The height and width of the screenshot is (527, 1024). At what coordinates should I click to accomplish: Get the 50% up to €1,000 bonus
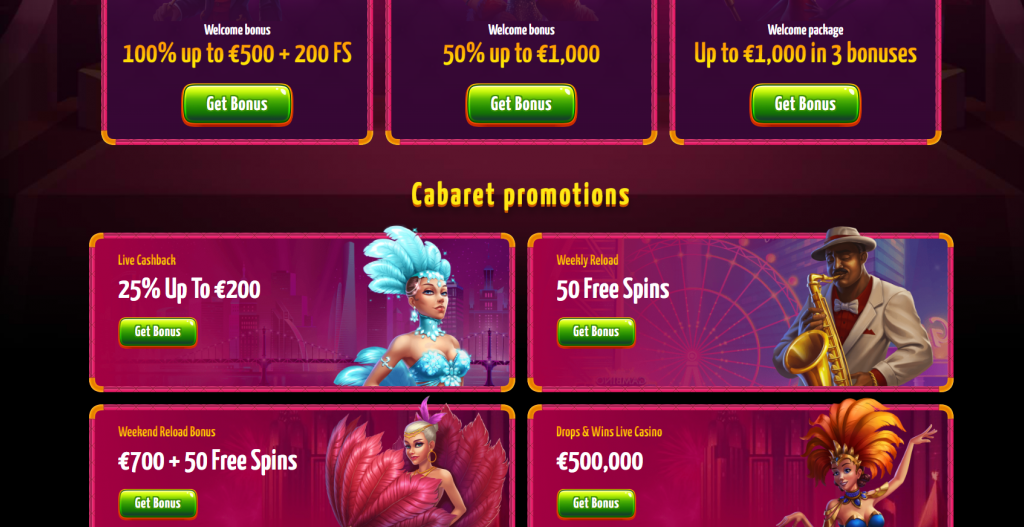click(521, 104)
